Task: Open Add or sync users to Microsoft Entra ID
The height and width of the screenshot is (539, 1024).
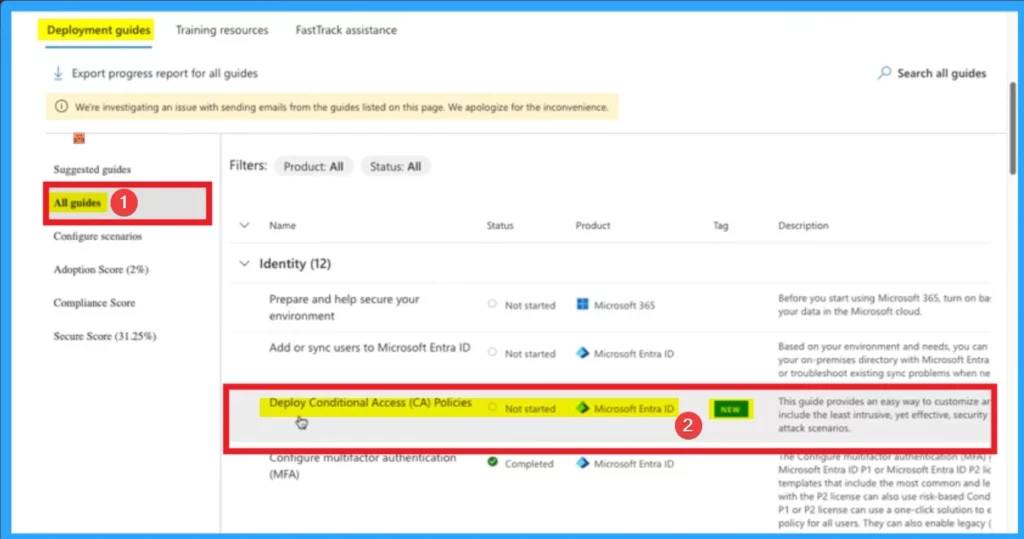Action: click(x=370, y=348)
